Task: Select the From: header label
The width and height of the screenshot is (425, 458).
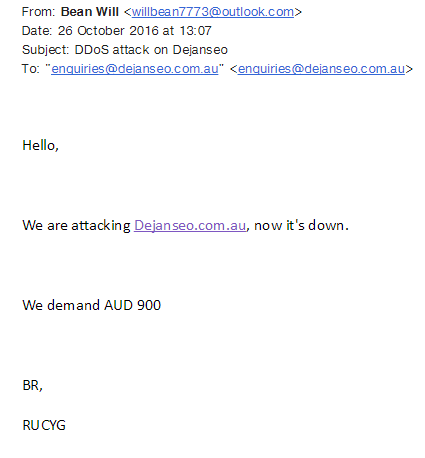Action: tap(38, 12)
